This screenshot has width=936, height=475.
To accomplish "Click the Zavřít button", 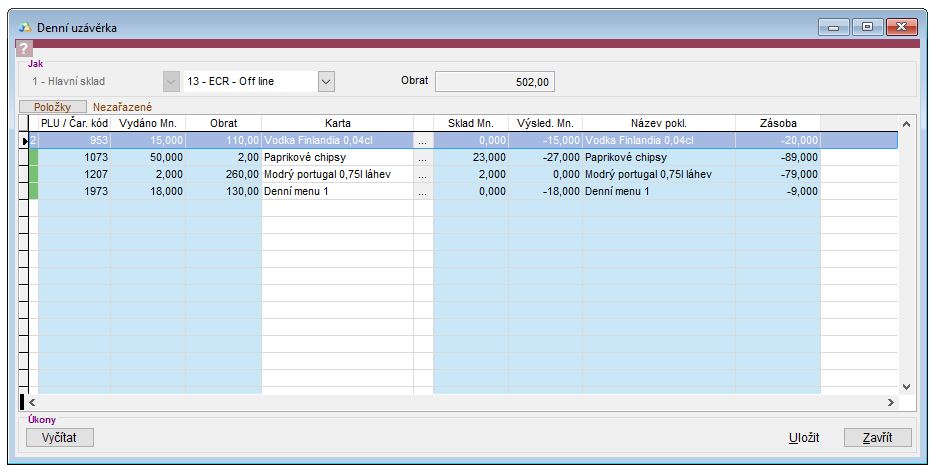I will 877,438.
